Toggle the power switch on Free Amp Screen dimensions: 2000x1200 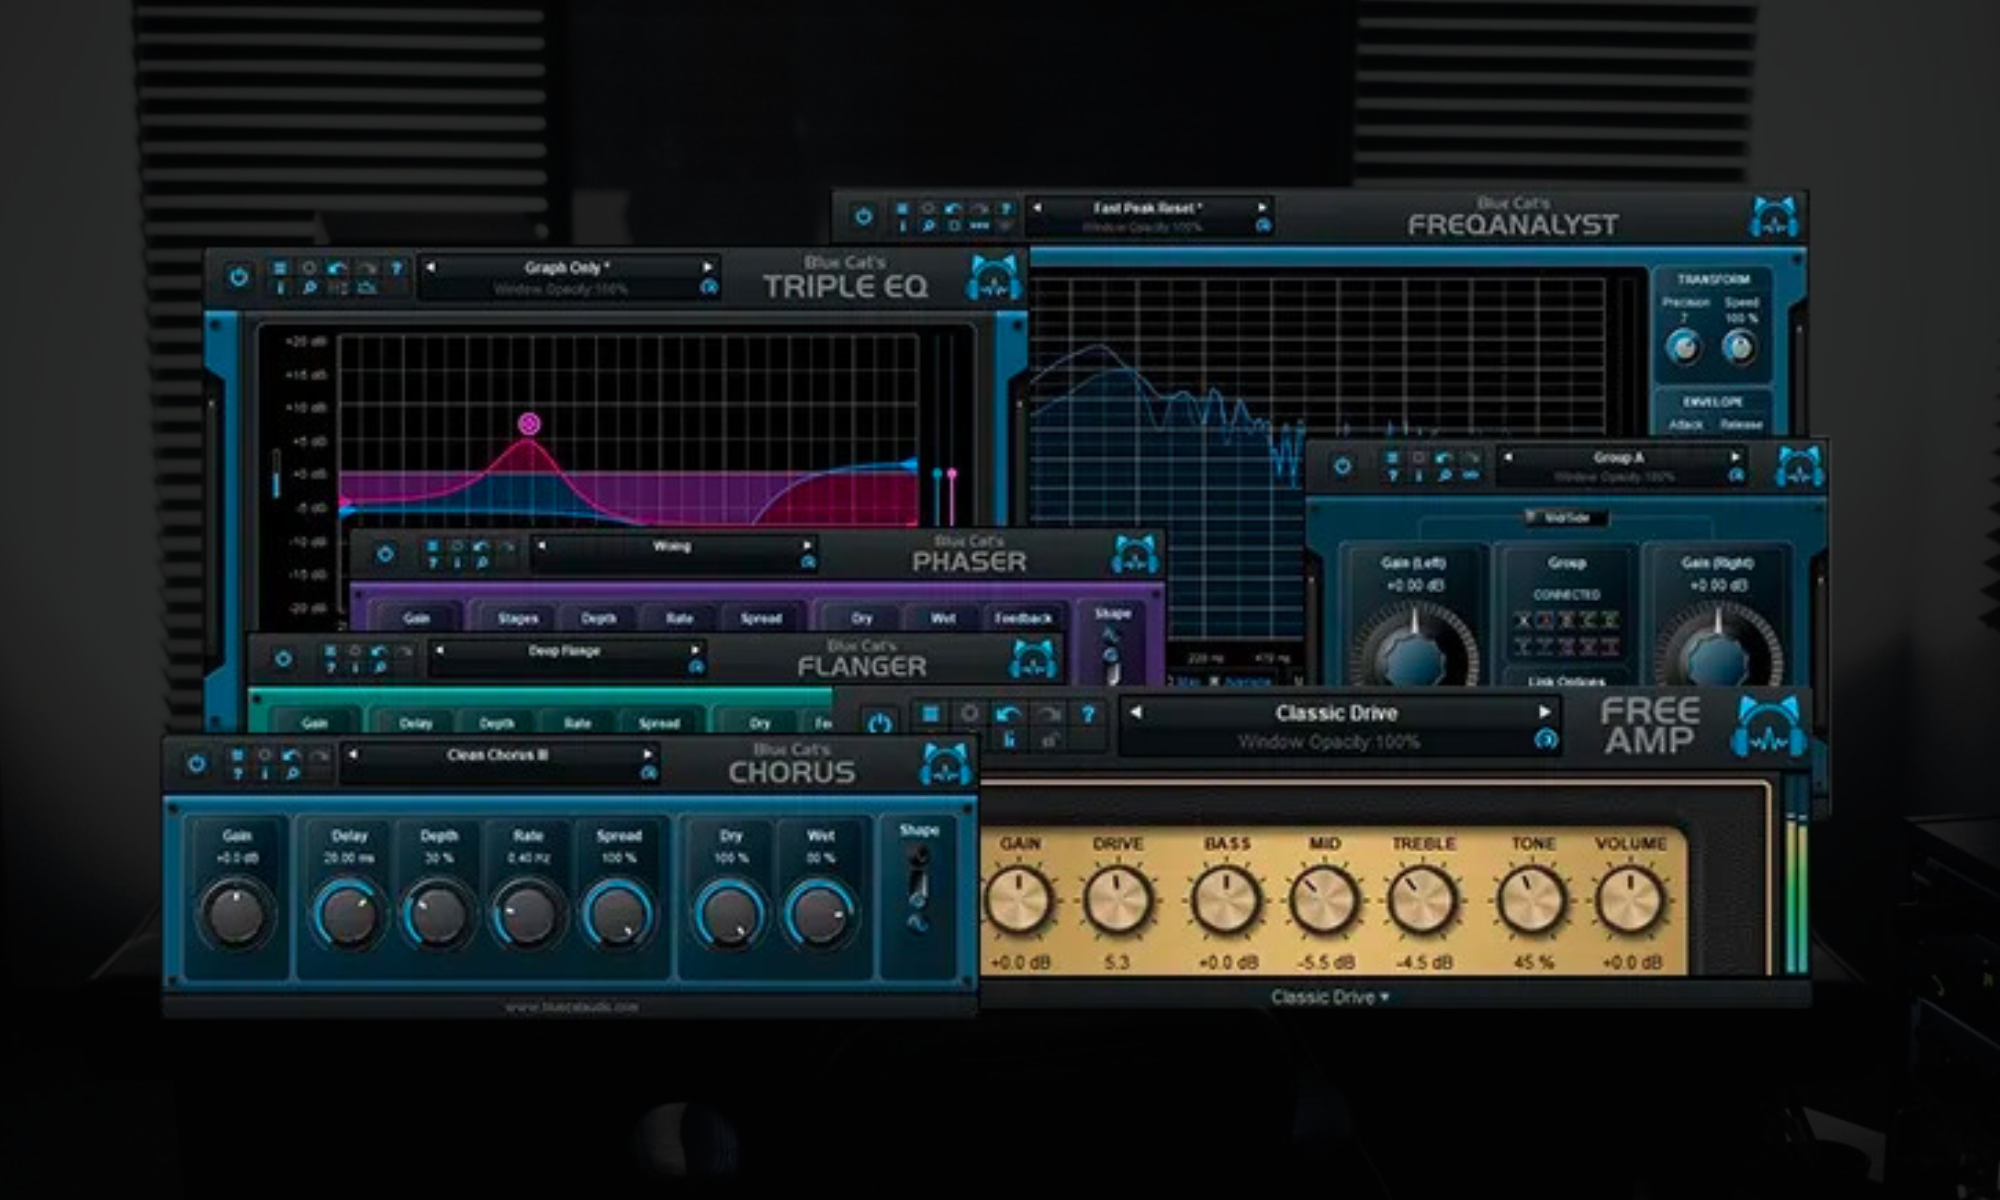[879, 721]
